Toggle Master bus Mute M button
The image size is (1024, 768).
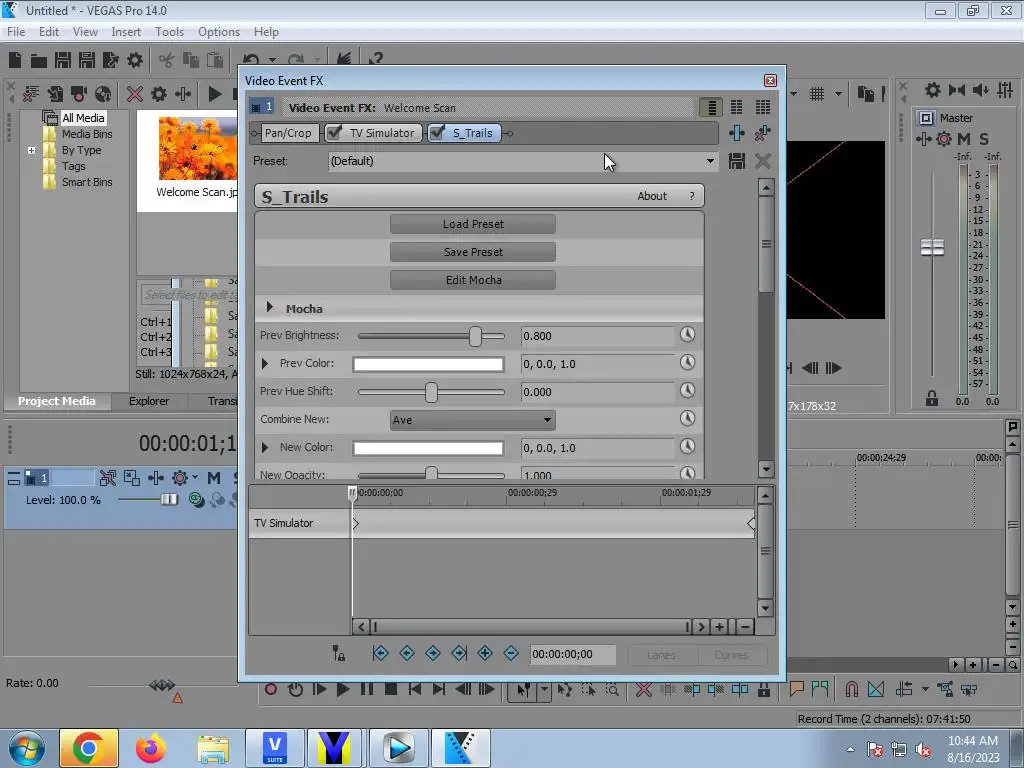coord(964,138)
